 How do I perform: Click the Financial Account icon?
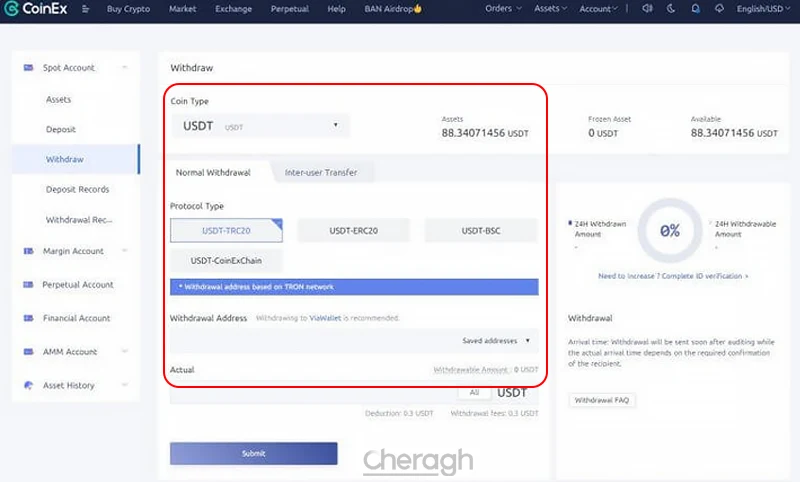29,318
